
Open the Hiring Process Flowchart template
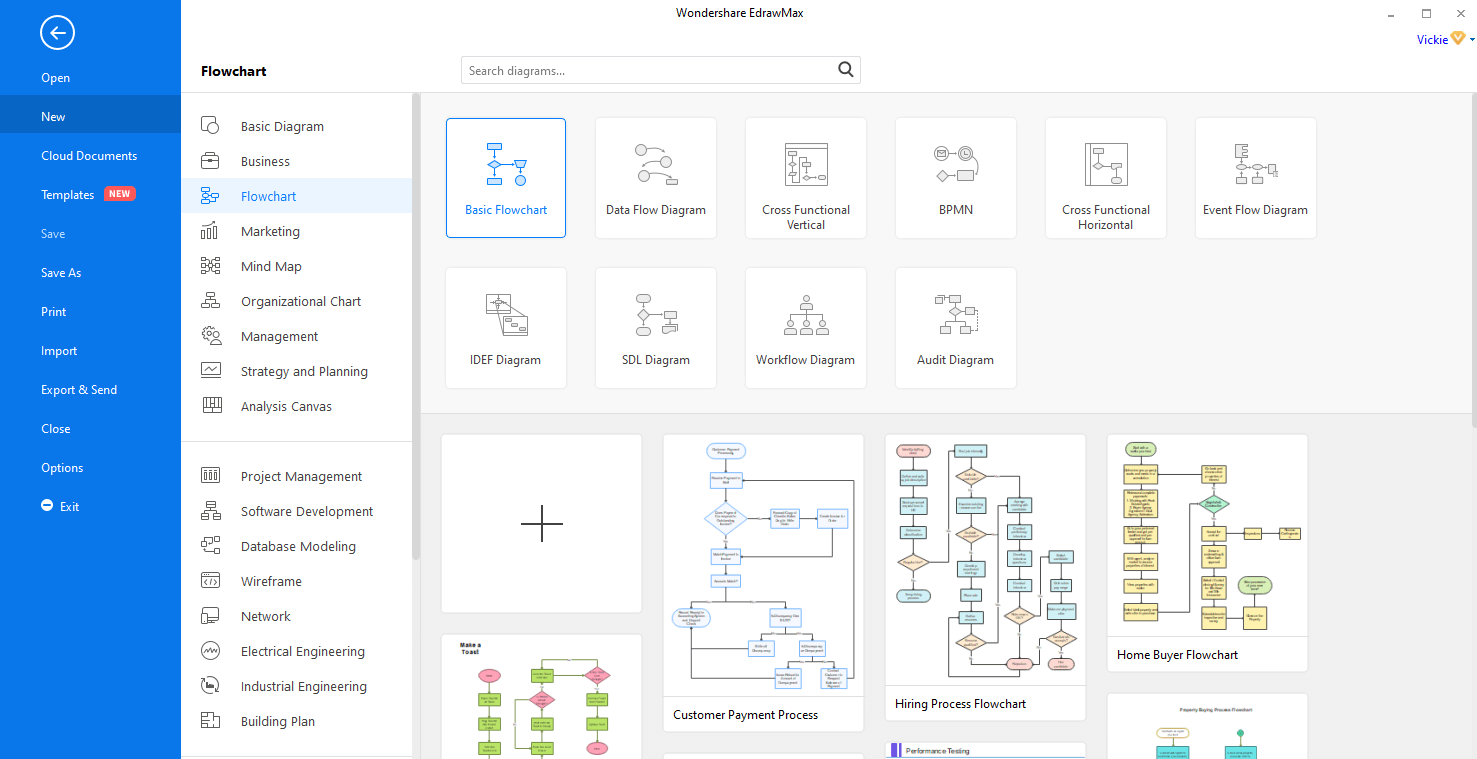986,577
